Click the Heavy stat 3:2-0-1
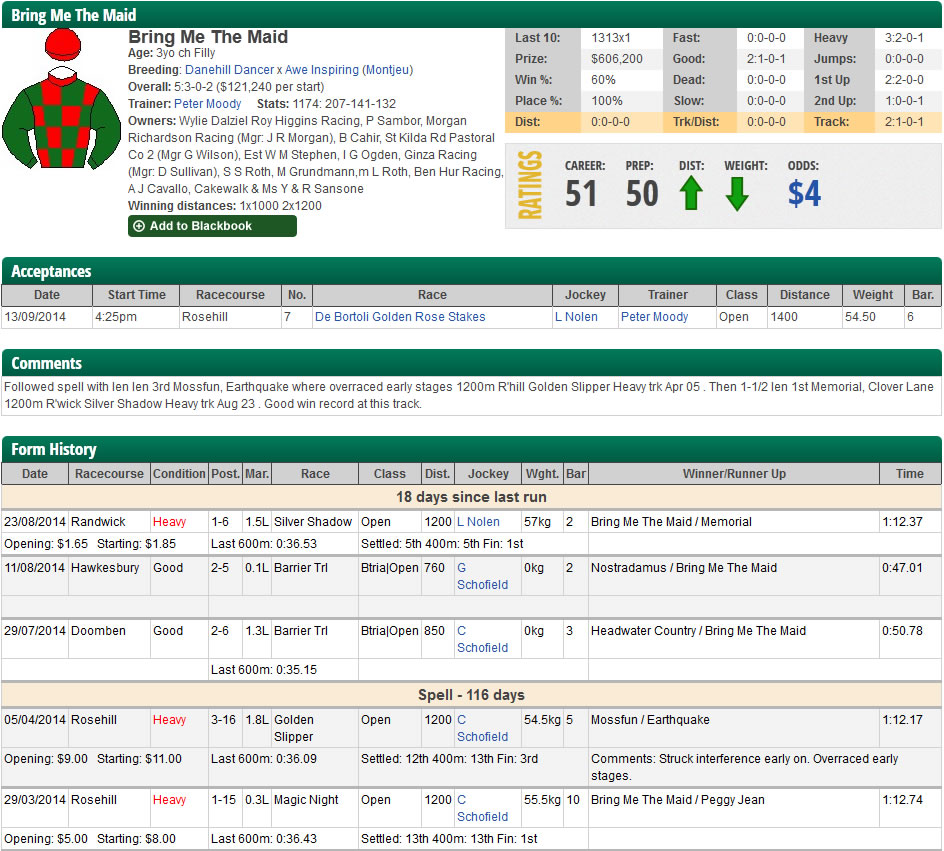 pos(904,37)
